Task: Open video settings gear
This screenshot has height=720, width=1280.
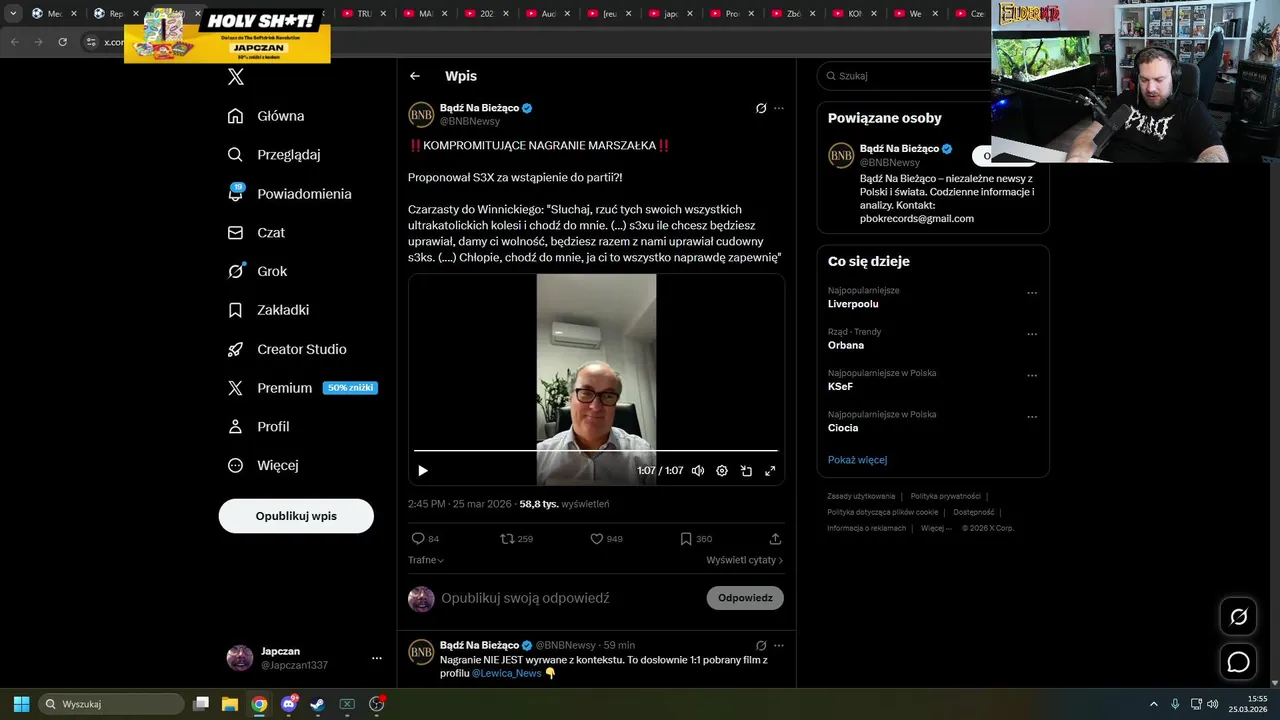Action: pyautogui.click(x=722, y=471)
